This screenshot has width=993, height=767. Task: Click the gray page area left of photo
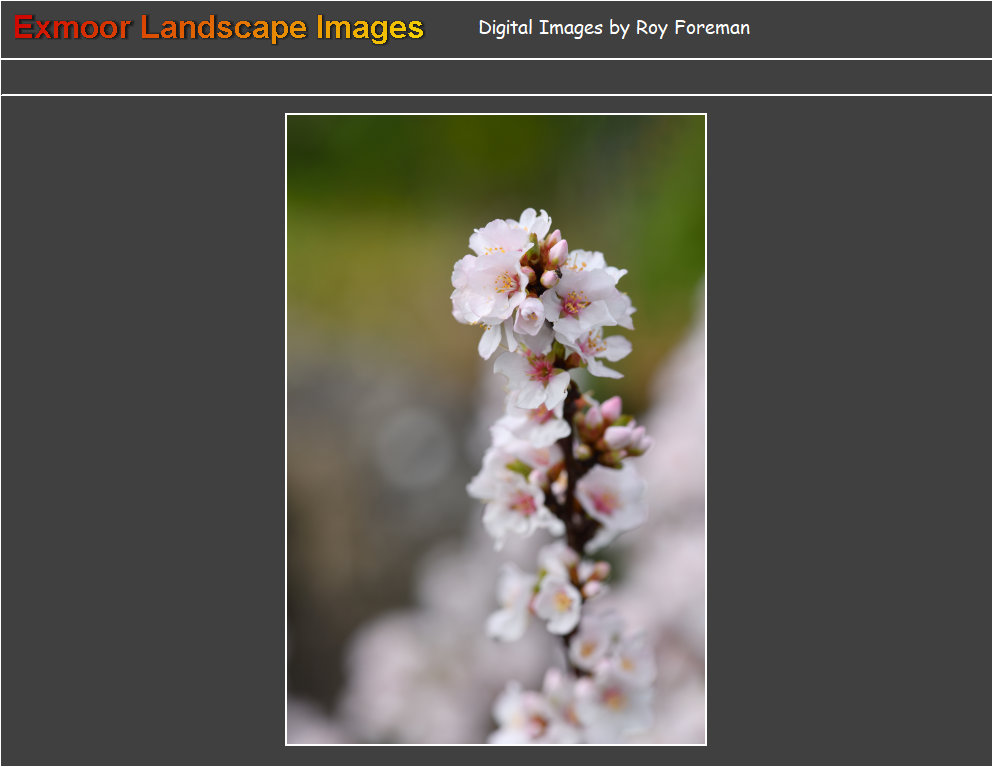[x=140, y=430]
